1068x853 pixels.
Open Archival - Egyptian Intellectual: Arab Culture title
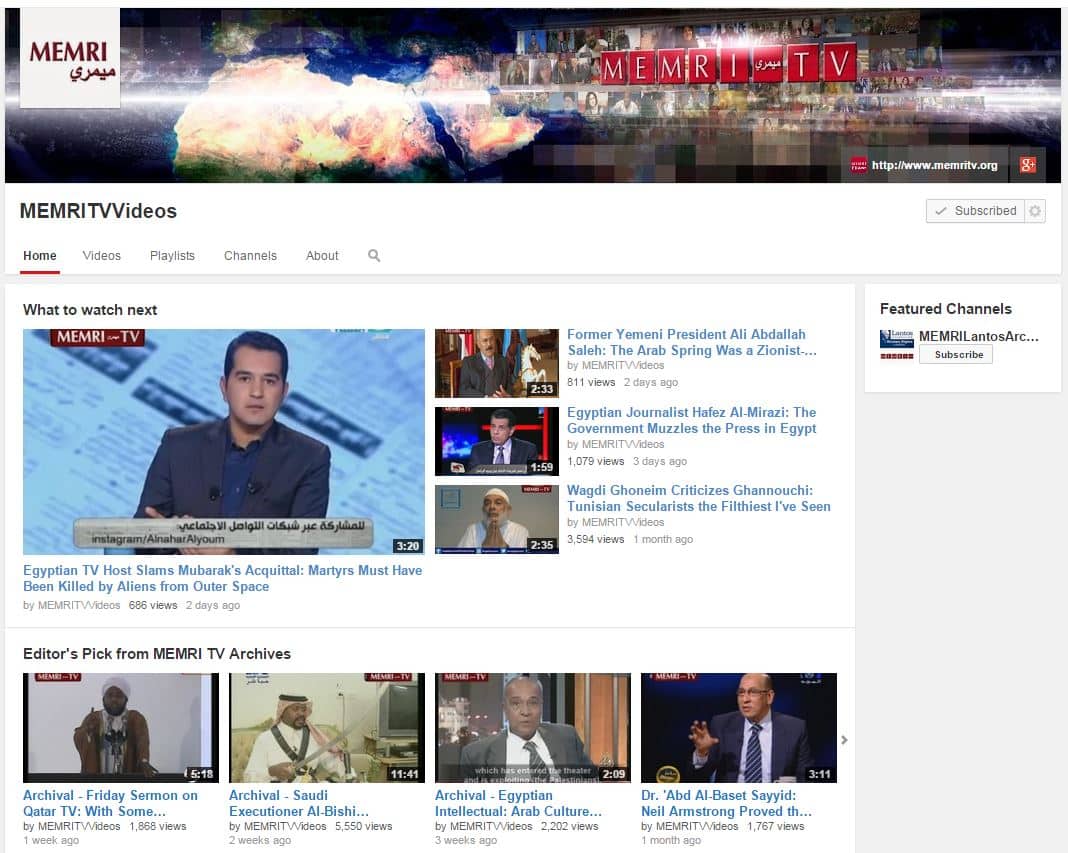[x=518, y=803]
